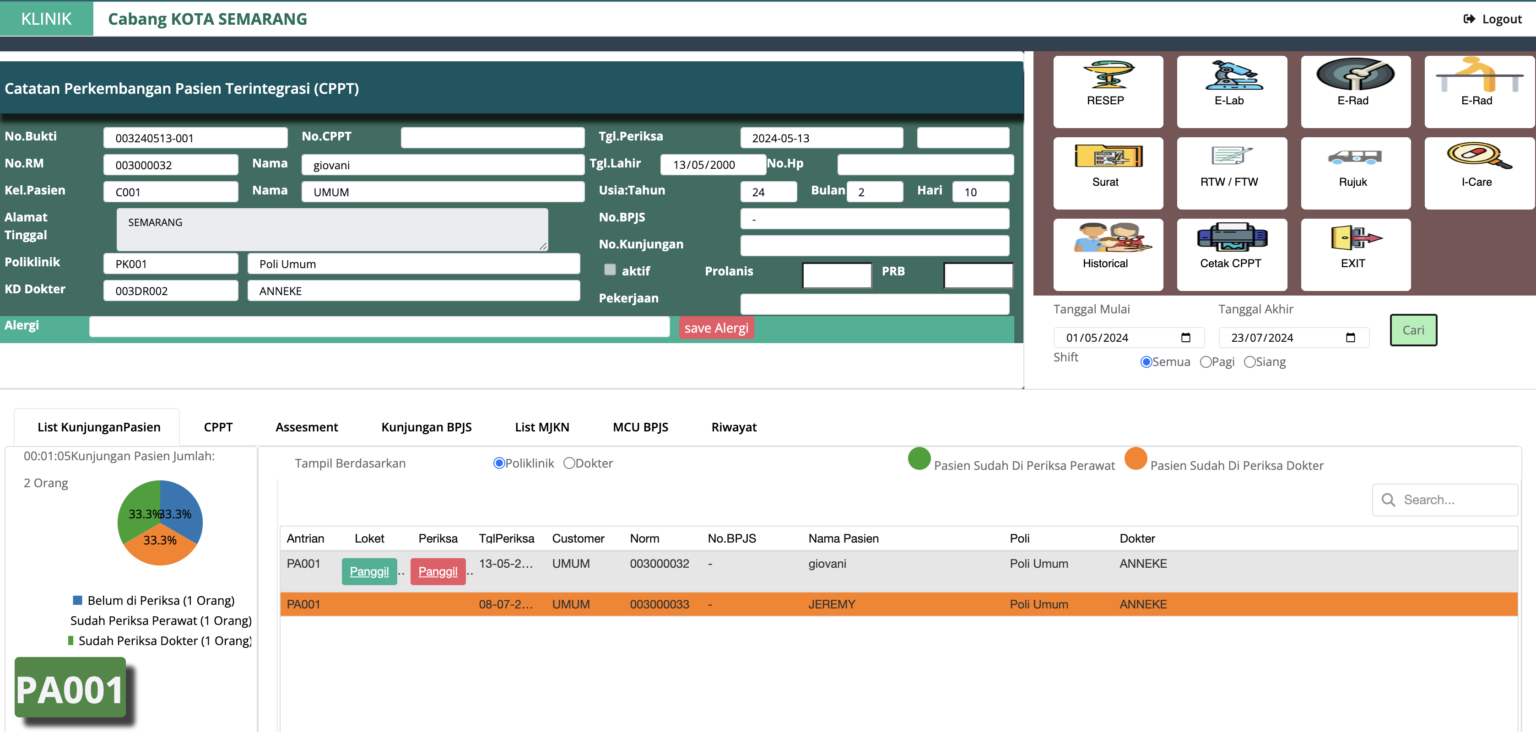
Task: Click the Cari search button
Action: [x=1413, y=330]
